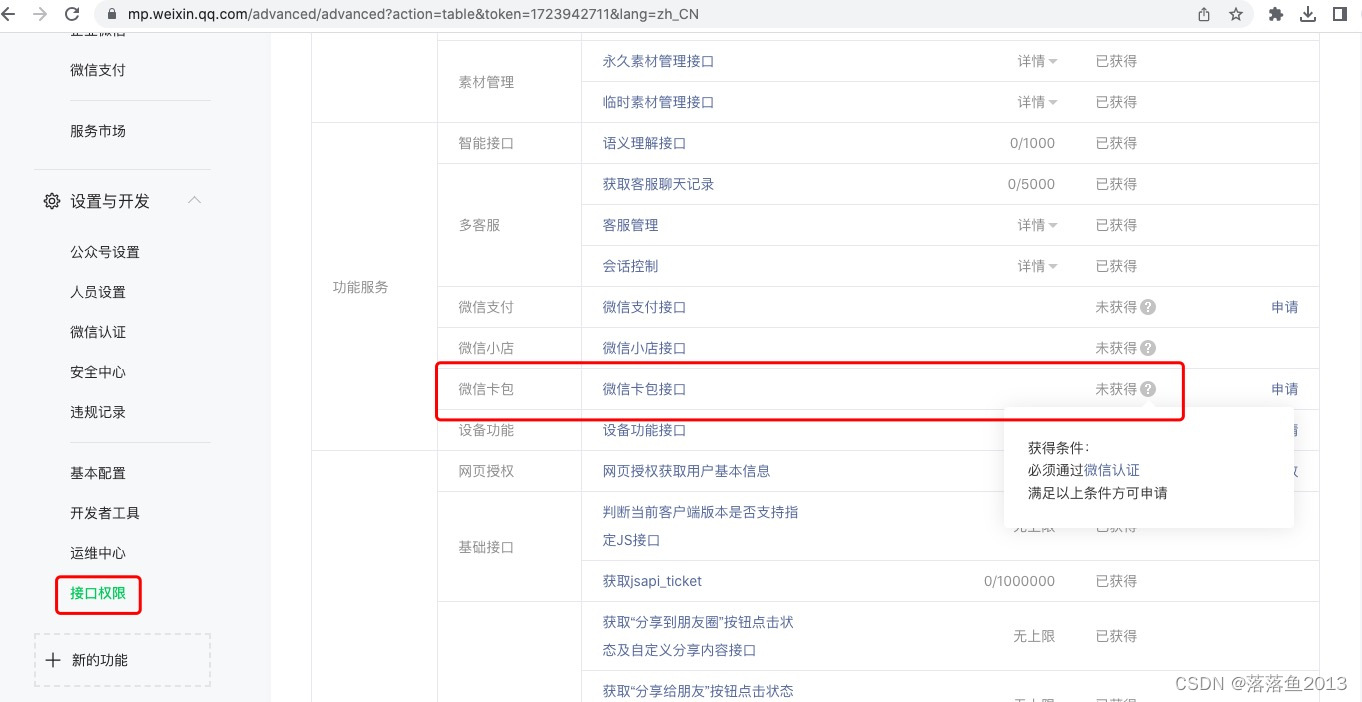This screenshot has height=702, width=1362.
Task: Open 设备功能接口 link
Action: [x=644, y=430]
